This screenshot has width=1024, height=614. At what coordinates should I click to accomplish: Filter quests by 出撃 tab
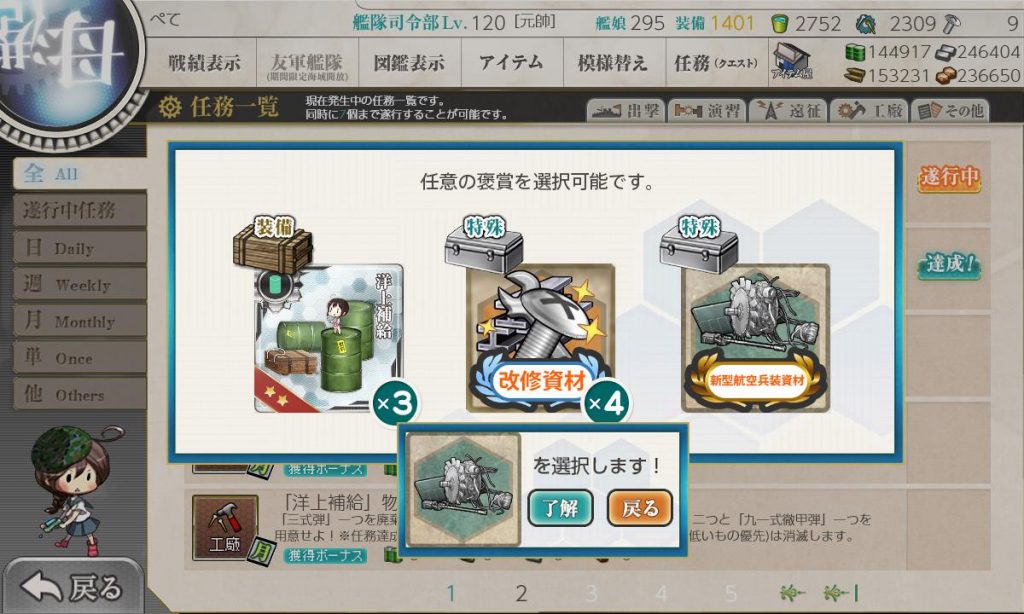click(626, 111)
